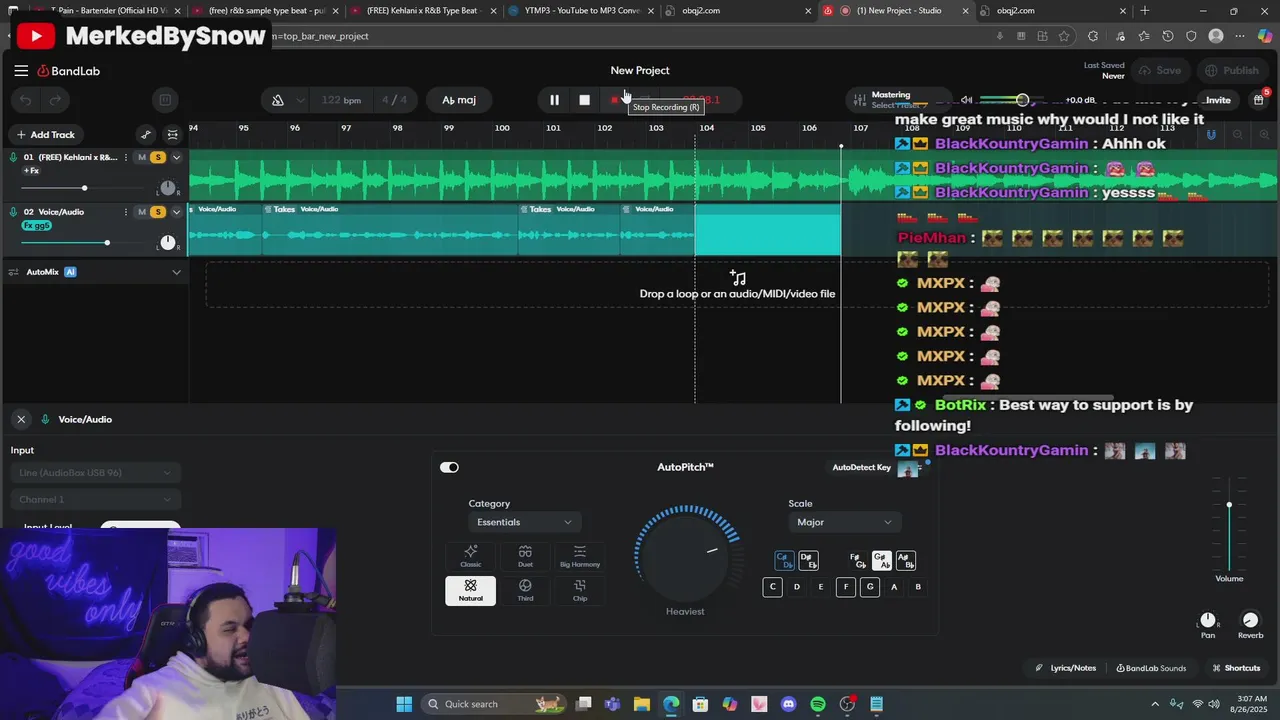
Task: Toggle solo on track 01 Kehlani beat
Action: click(157, 158)
